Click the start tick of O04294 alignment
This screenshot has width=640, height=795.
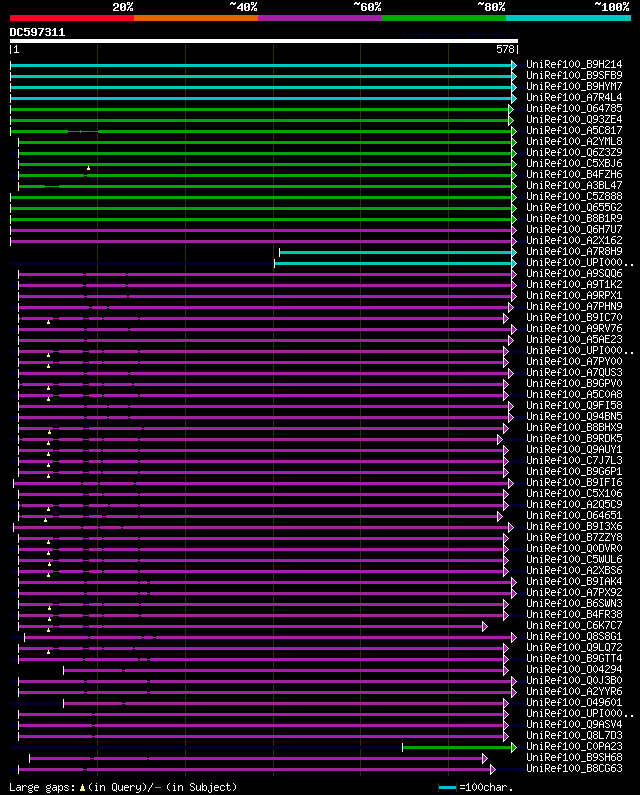click(63, 670)
